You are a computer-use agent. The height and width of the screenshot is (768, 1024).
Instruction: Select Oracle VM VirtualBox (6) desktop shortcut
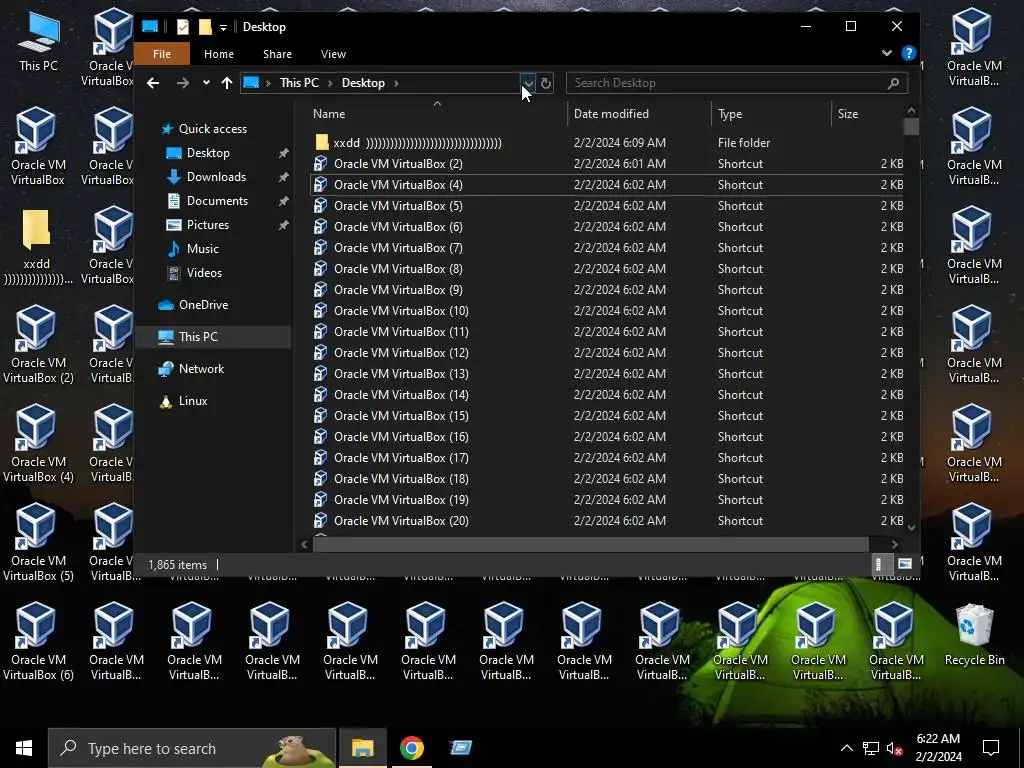pyautogui.click(x=38, y=642)
